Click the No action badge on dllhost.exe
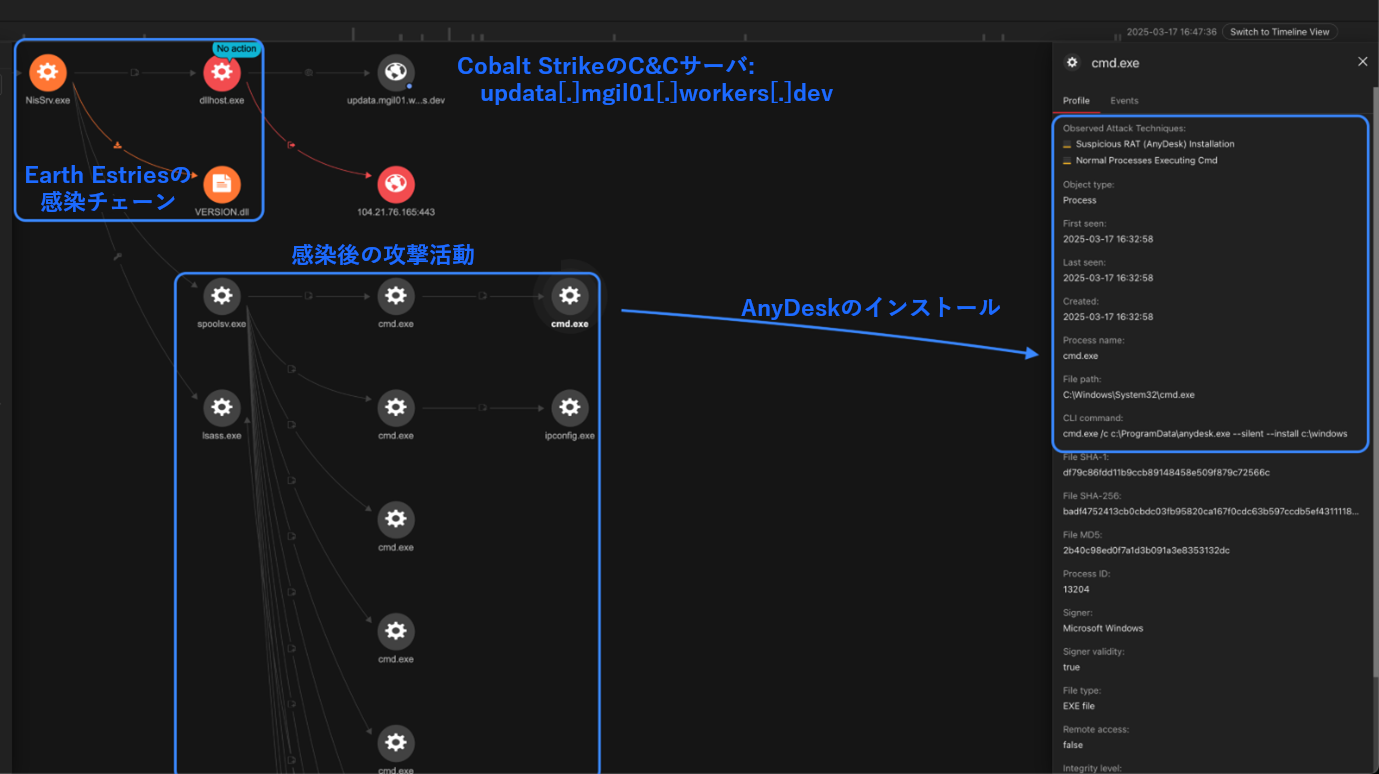Image resolution: width=1379 pixels, height=774 pixels. 236,49
